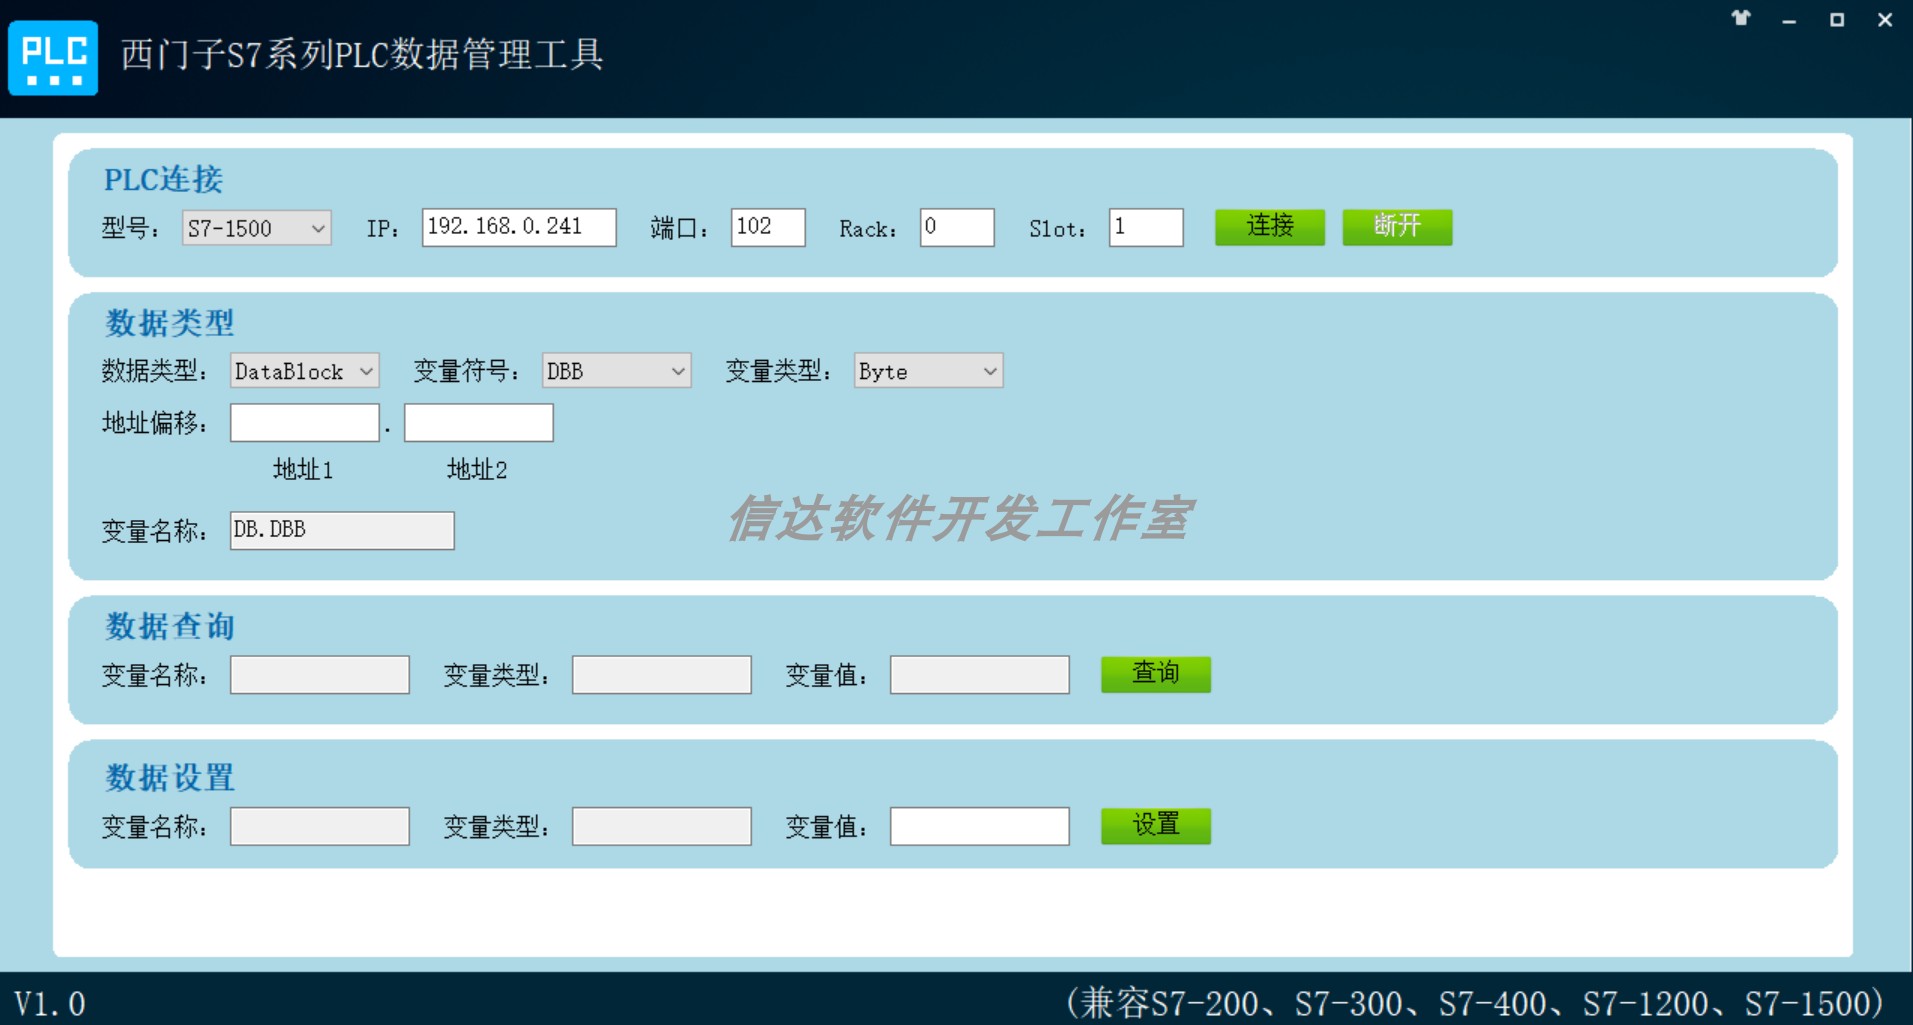Click the 地址1 offset input box
The height and width of the screenshot is (1025, 1913).
[305, 422]
